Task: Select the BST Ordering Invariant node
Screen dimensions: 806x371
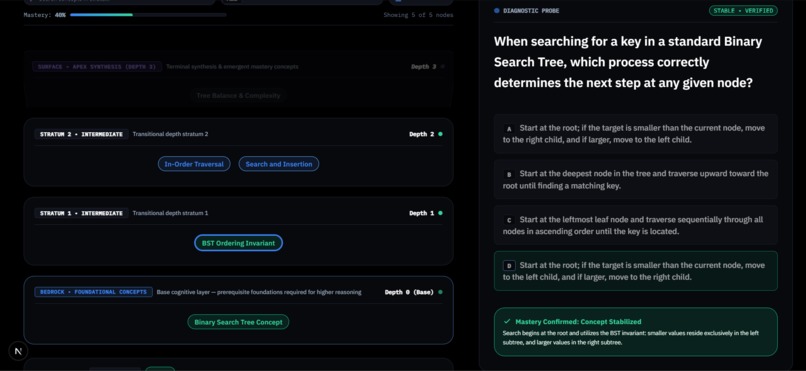Action: (238, 243)
